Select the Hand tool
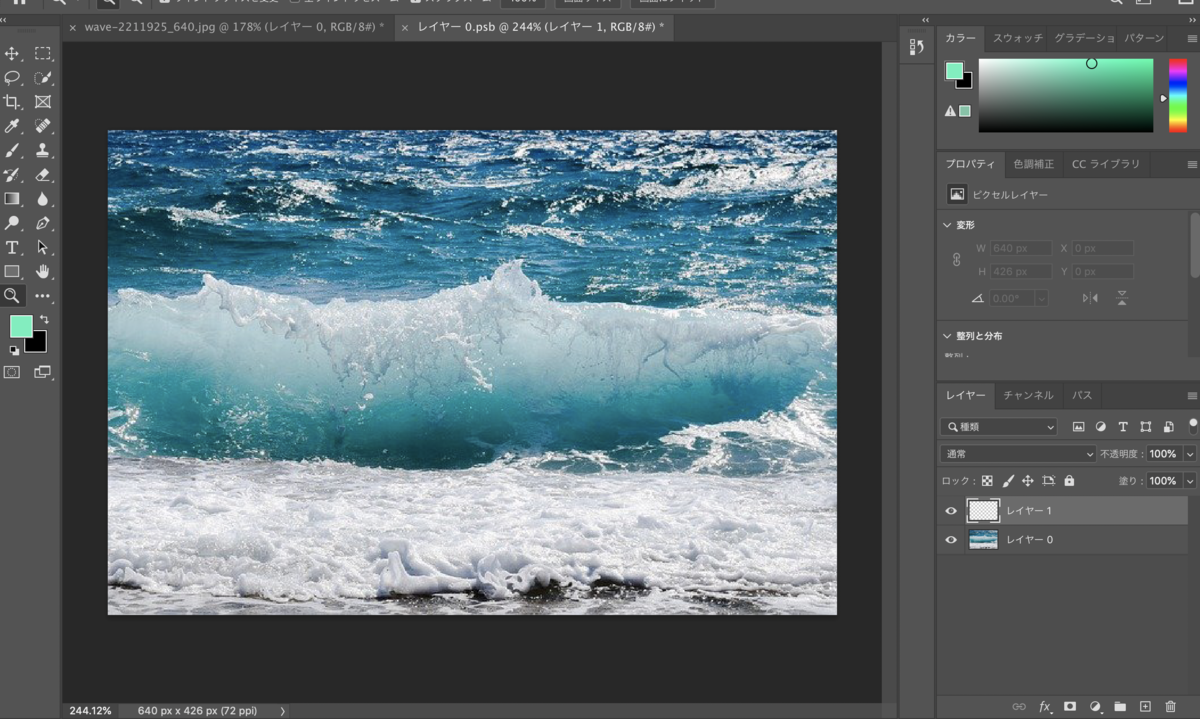Image resolution: width=1200 pixels, height=719 pixels. (x=43, y=272)
